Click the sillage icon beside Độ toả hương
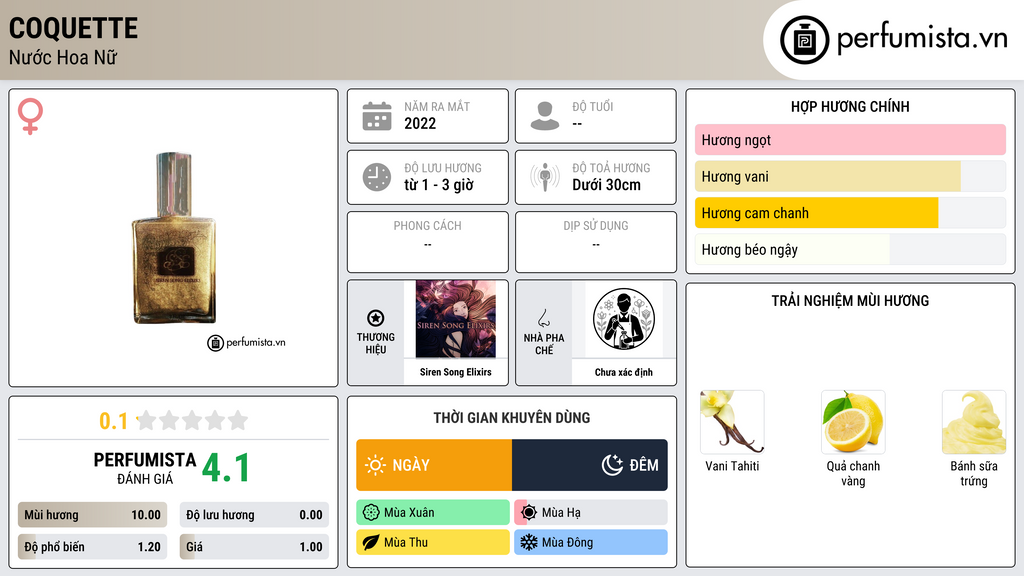The height and width of the screenshot is (576, 1024). click(x=545, y=177)
